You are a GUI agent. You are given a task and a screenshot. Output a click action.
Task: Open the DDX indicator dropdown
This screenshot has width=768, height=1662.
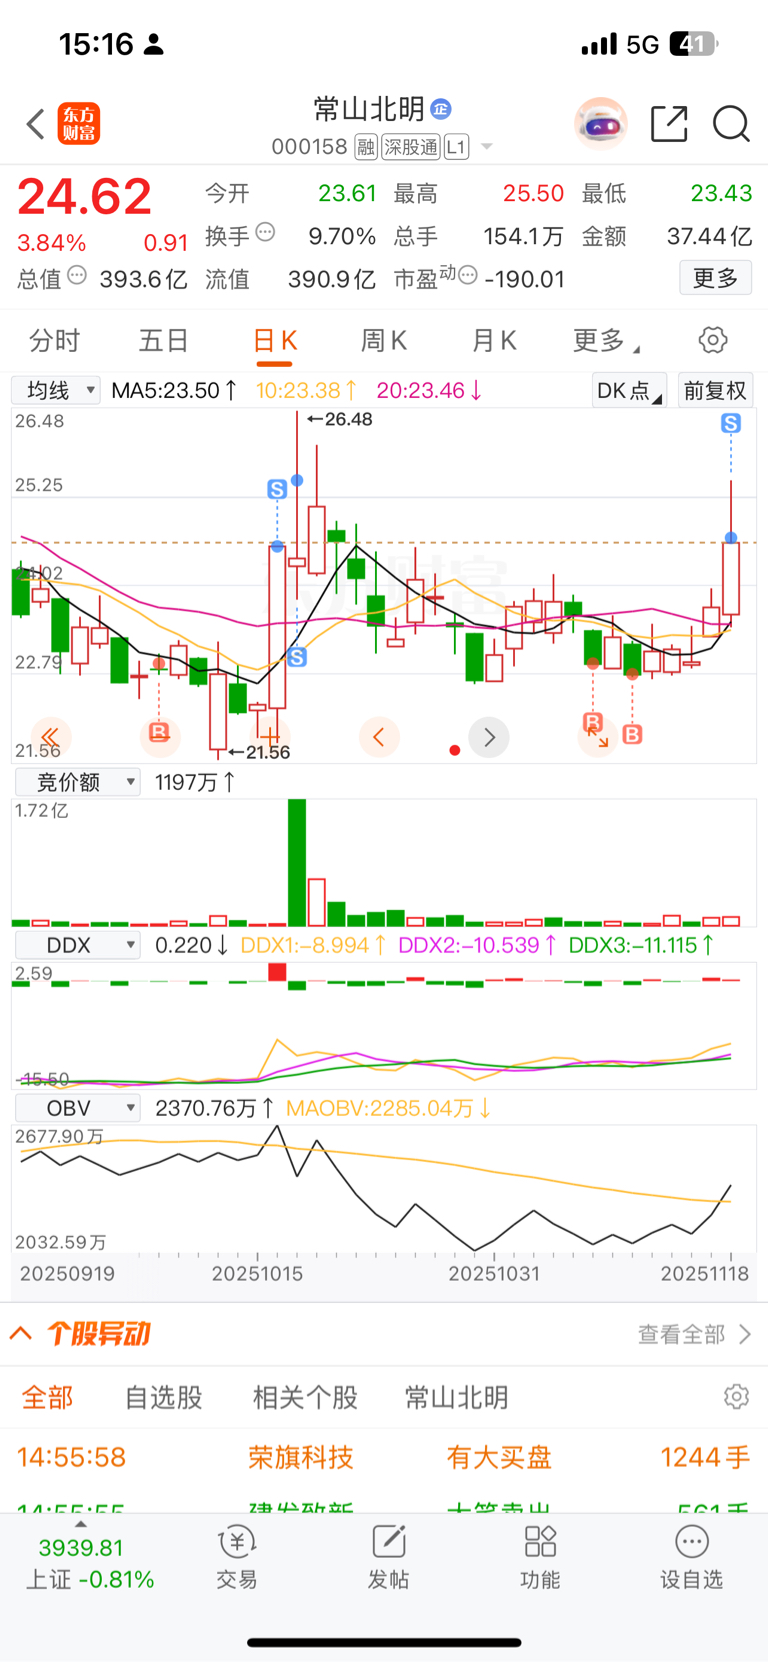76,945
